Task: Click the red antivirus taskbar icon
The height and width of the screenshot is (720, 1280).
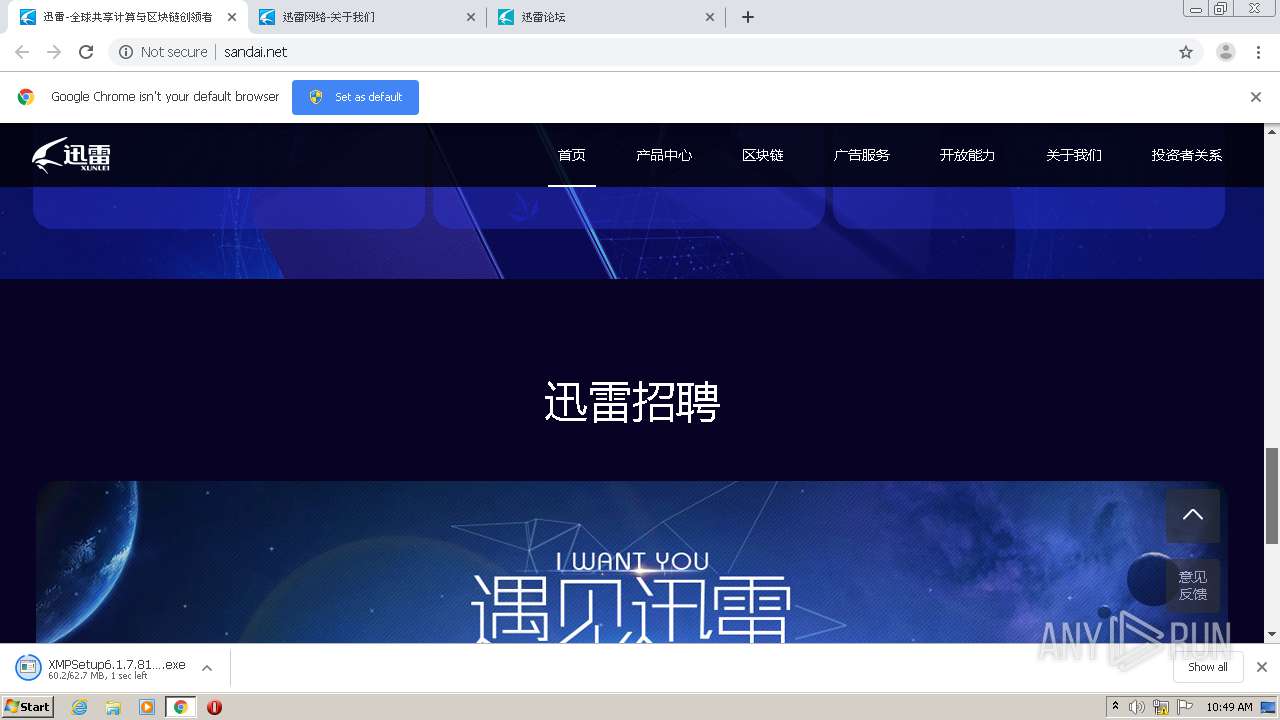Action: point(214,707)
